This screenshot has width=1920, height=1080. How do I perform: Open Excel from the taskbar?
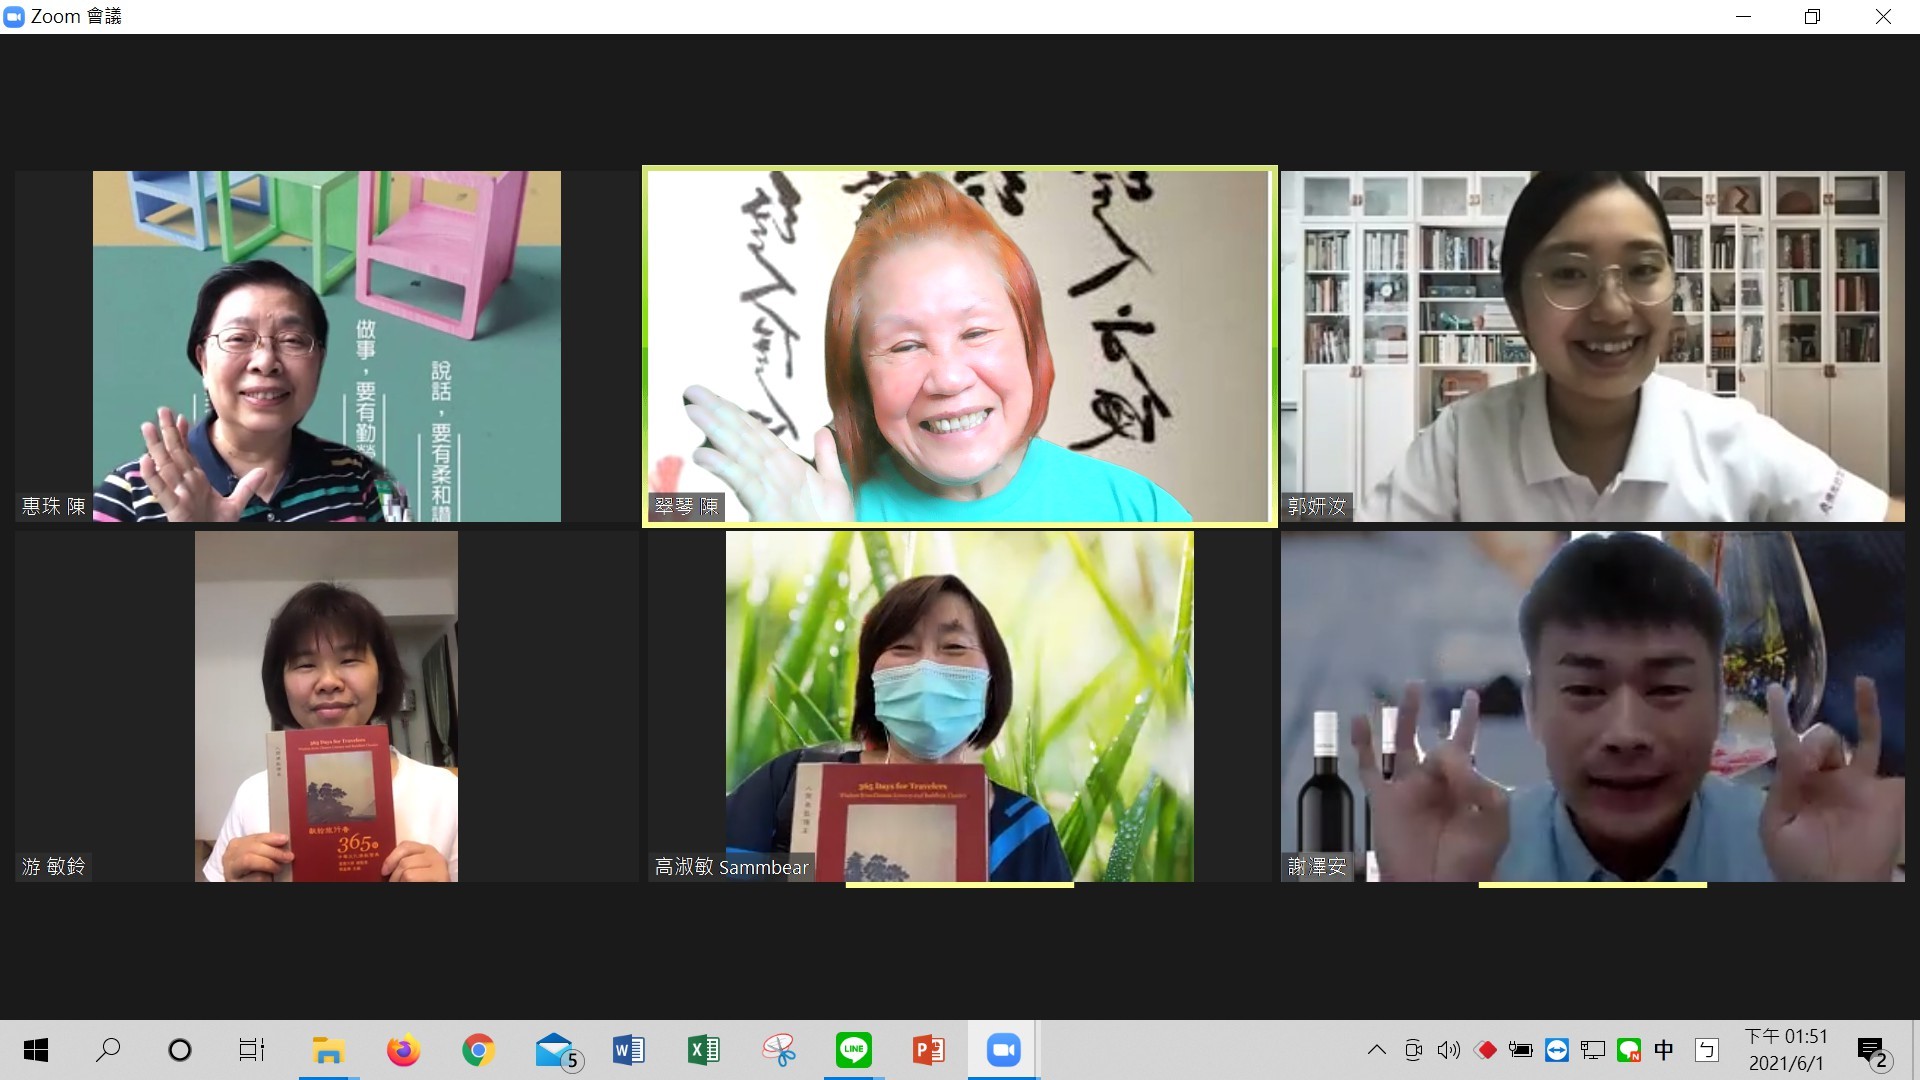(x=704, y=1050)
